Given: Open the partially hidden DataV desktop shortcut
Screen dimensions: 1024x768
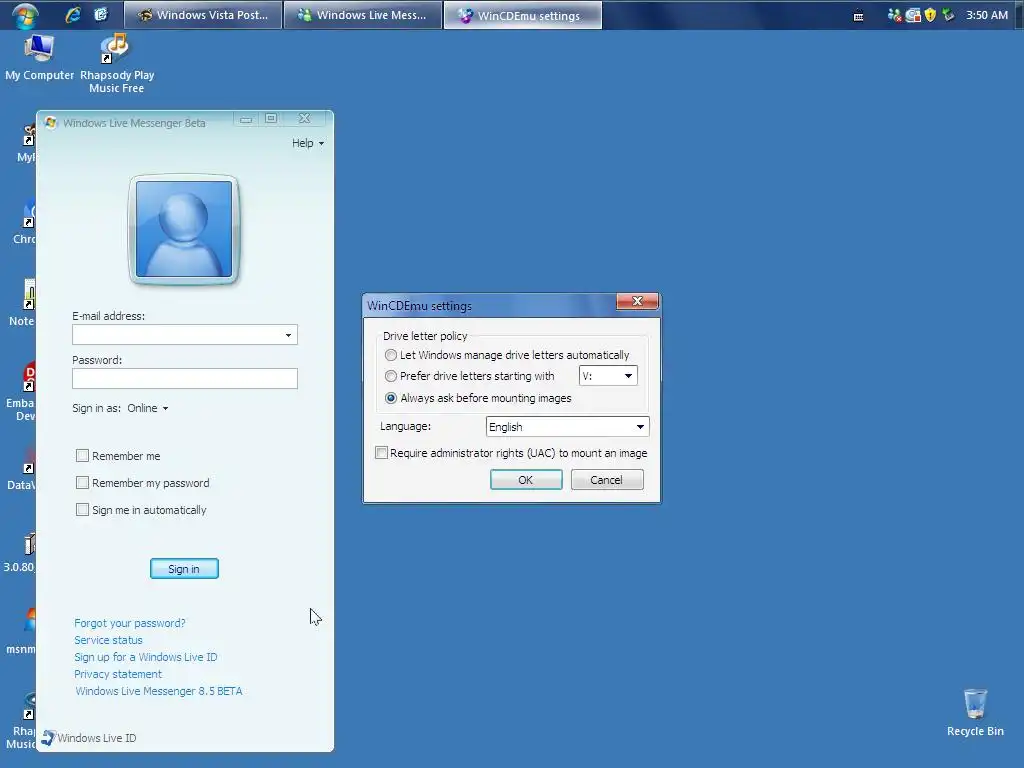Looking at the screenshot, I should click(x=22, y=468).
